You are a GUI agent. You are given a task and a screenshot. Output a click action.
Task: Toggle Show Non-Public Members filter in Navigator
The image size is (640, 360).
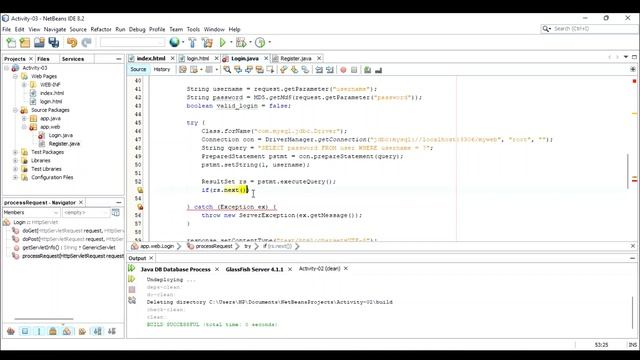click(x=53, y=331)
